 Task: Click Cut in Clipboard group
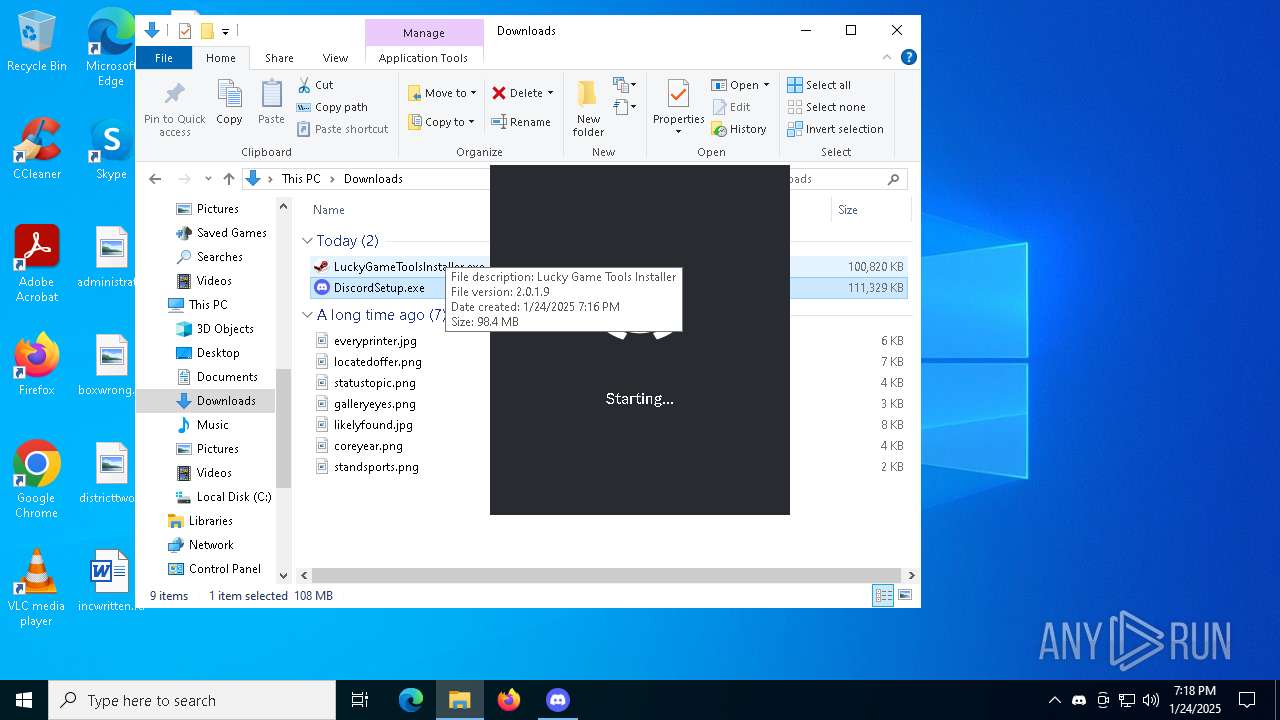pos(316,85)
